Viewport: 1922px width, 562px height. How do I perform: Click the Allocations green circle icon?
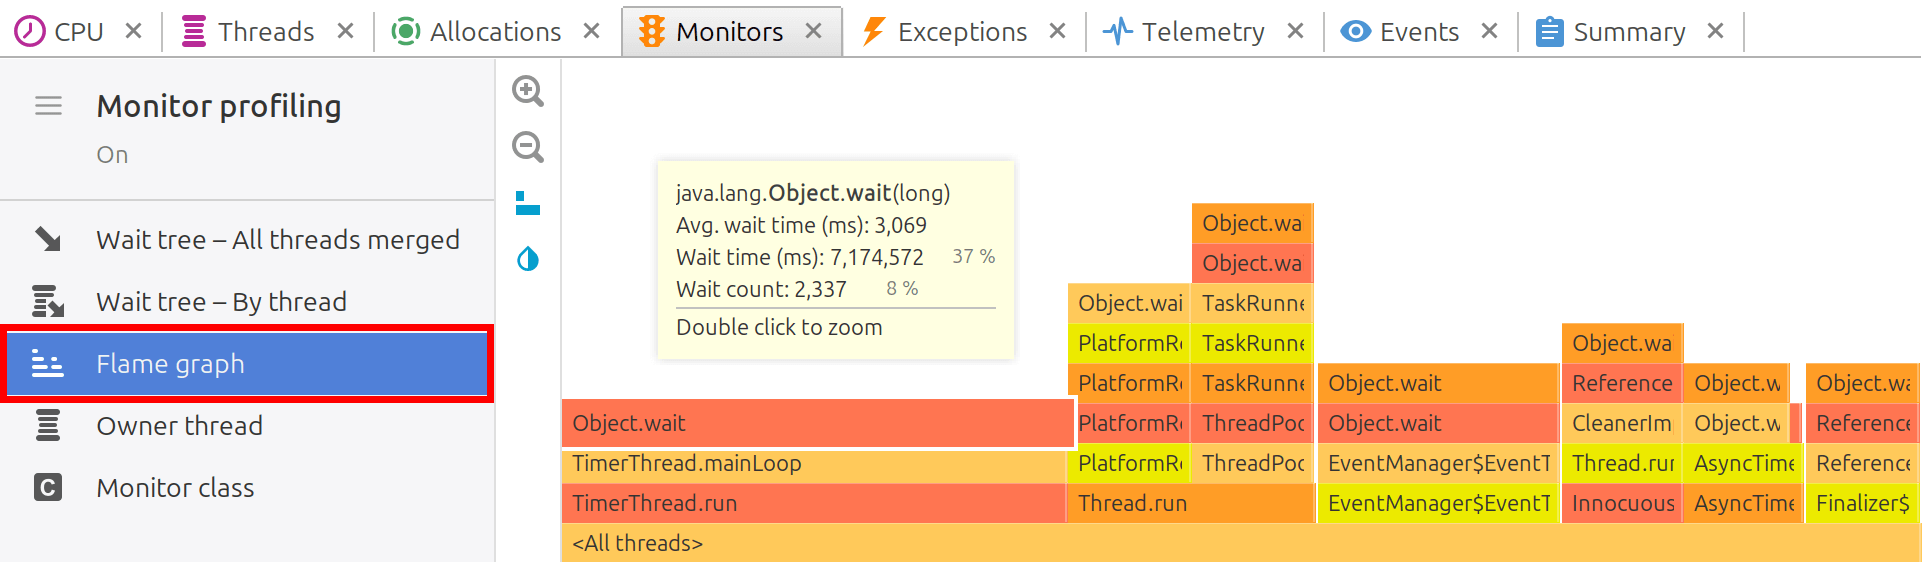tap(405, 32)
